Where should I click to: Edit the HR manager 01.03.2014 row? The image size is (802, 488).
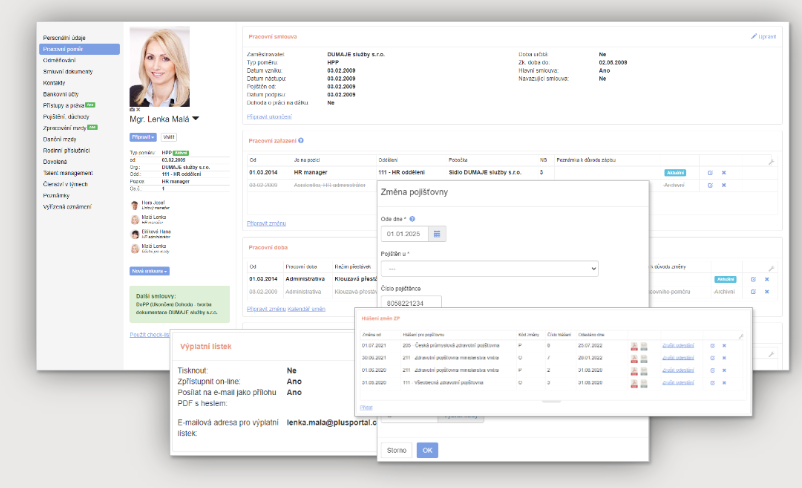coord(710,173)
